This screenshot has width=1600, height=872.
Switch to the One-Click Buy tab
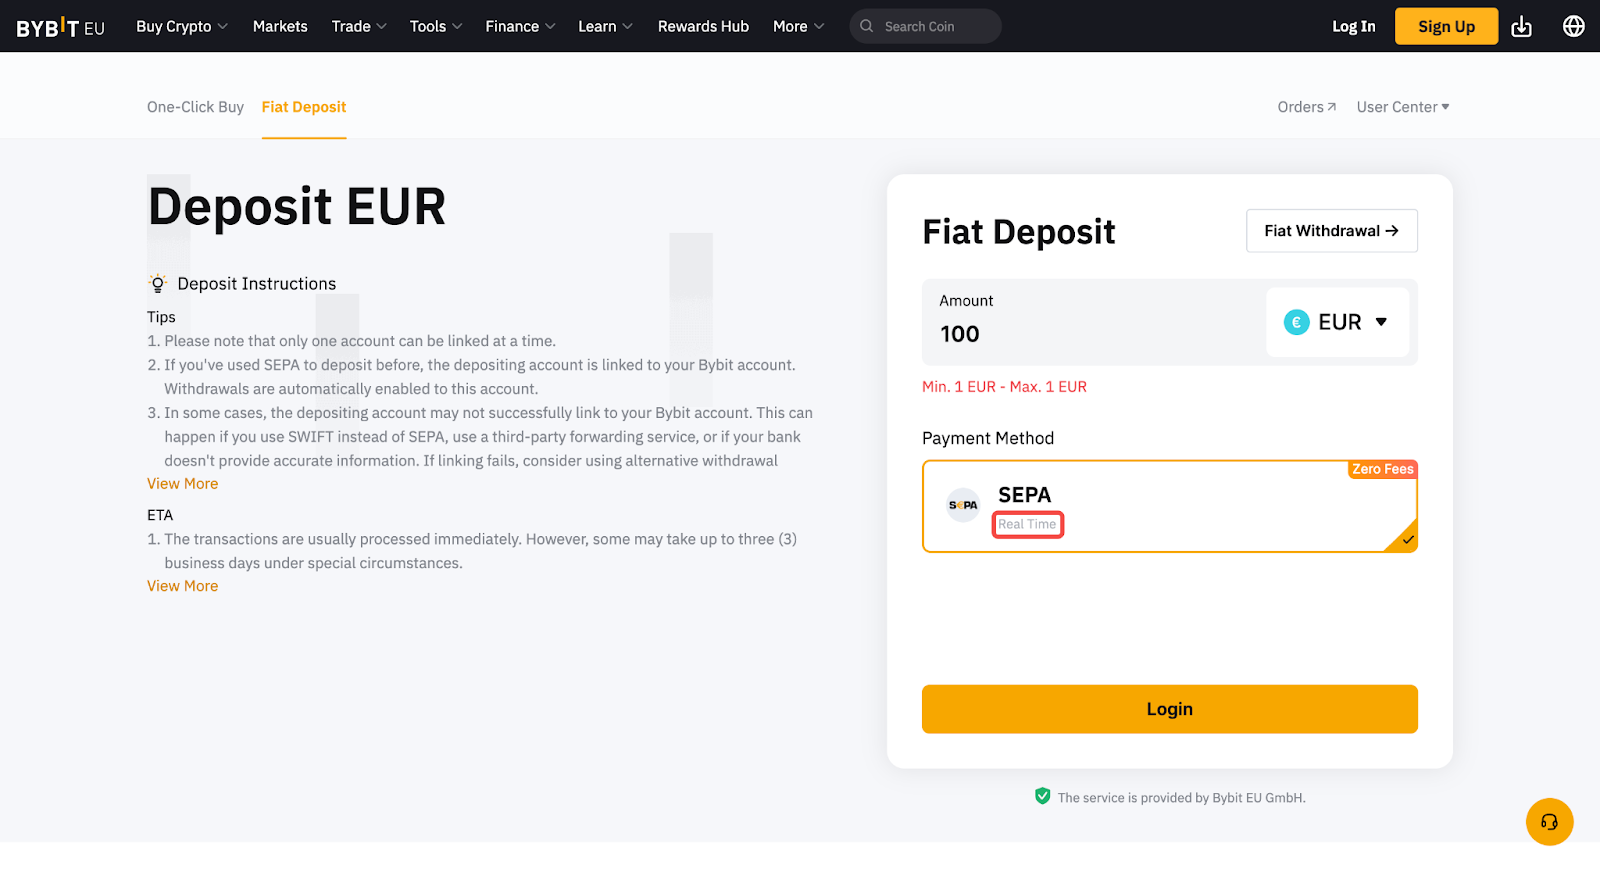pos(195,107)
